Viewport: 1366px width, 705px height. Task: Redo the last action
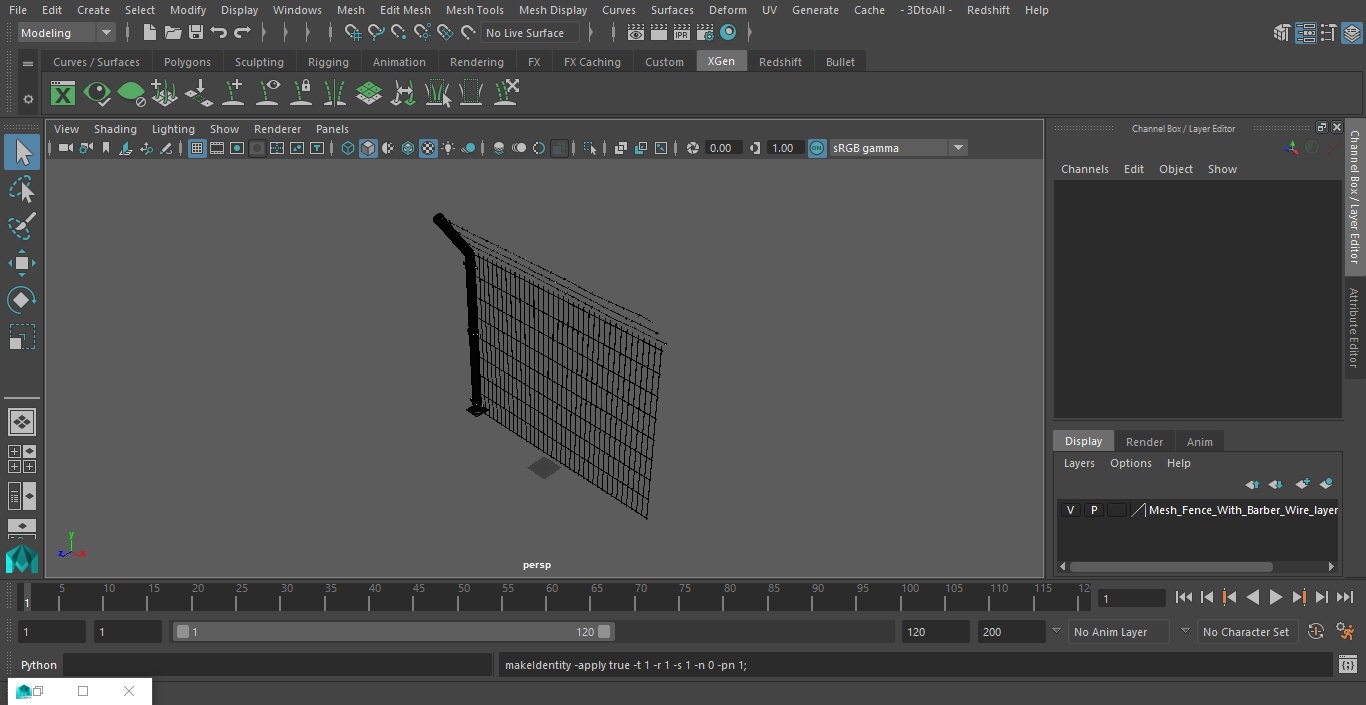pyautogui.click(x=242, y=33)
